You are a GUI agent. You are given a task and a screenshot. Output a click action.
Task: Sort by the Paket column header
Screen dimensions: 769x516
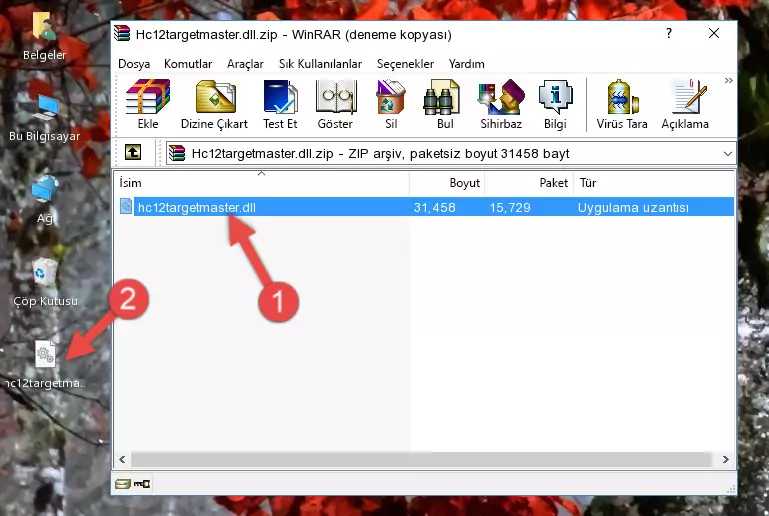[529, 182]
